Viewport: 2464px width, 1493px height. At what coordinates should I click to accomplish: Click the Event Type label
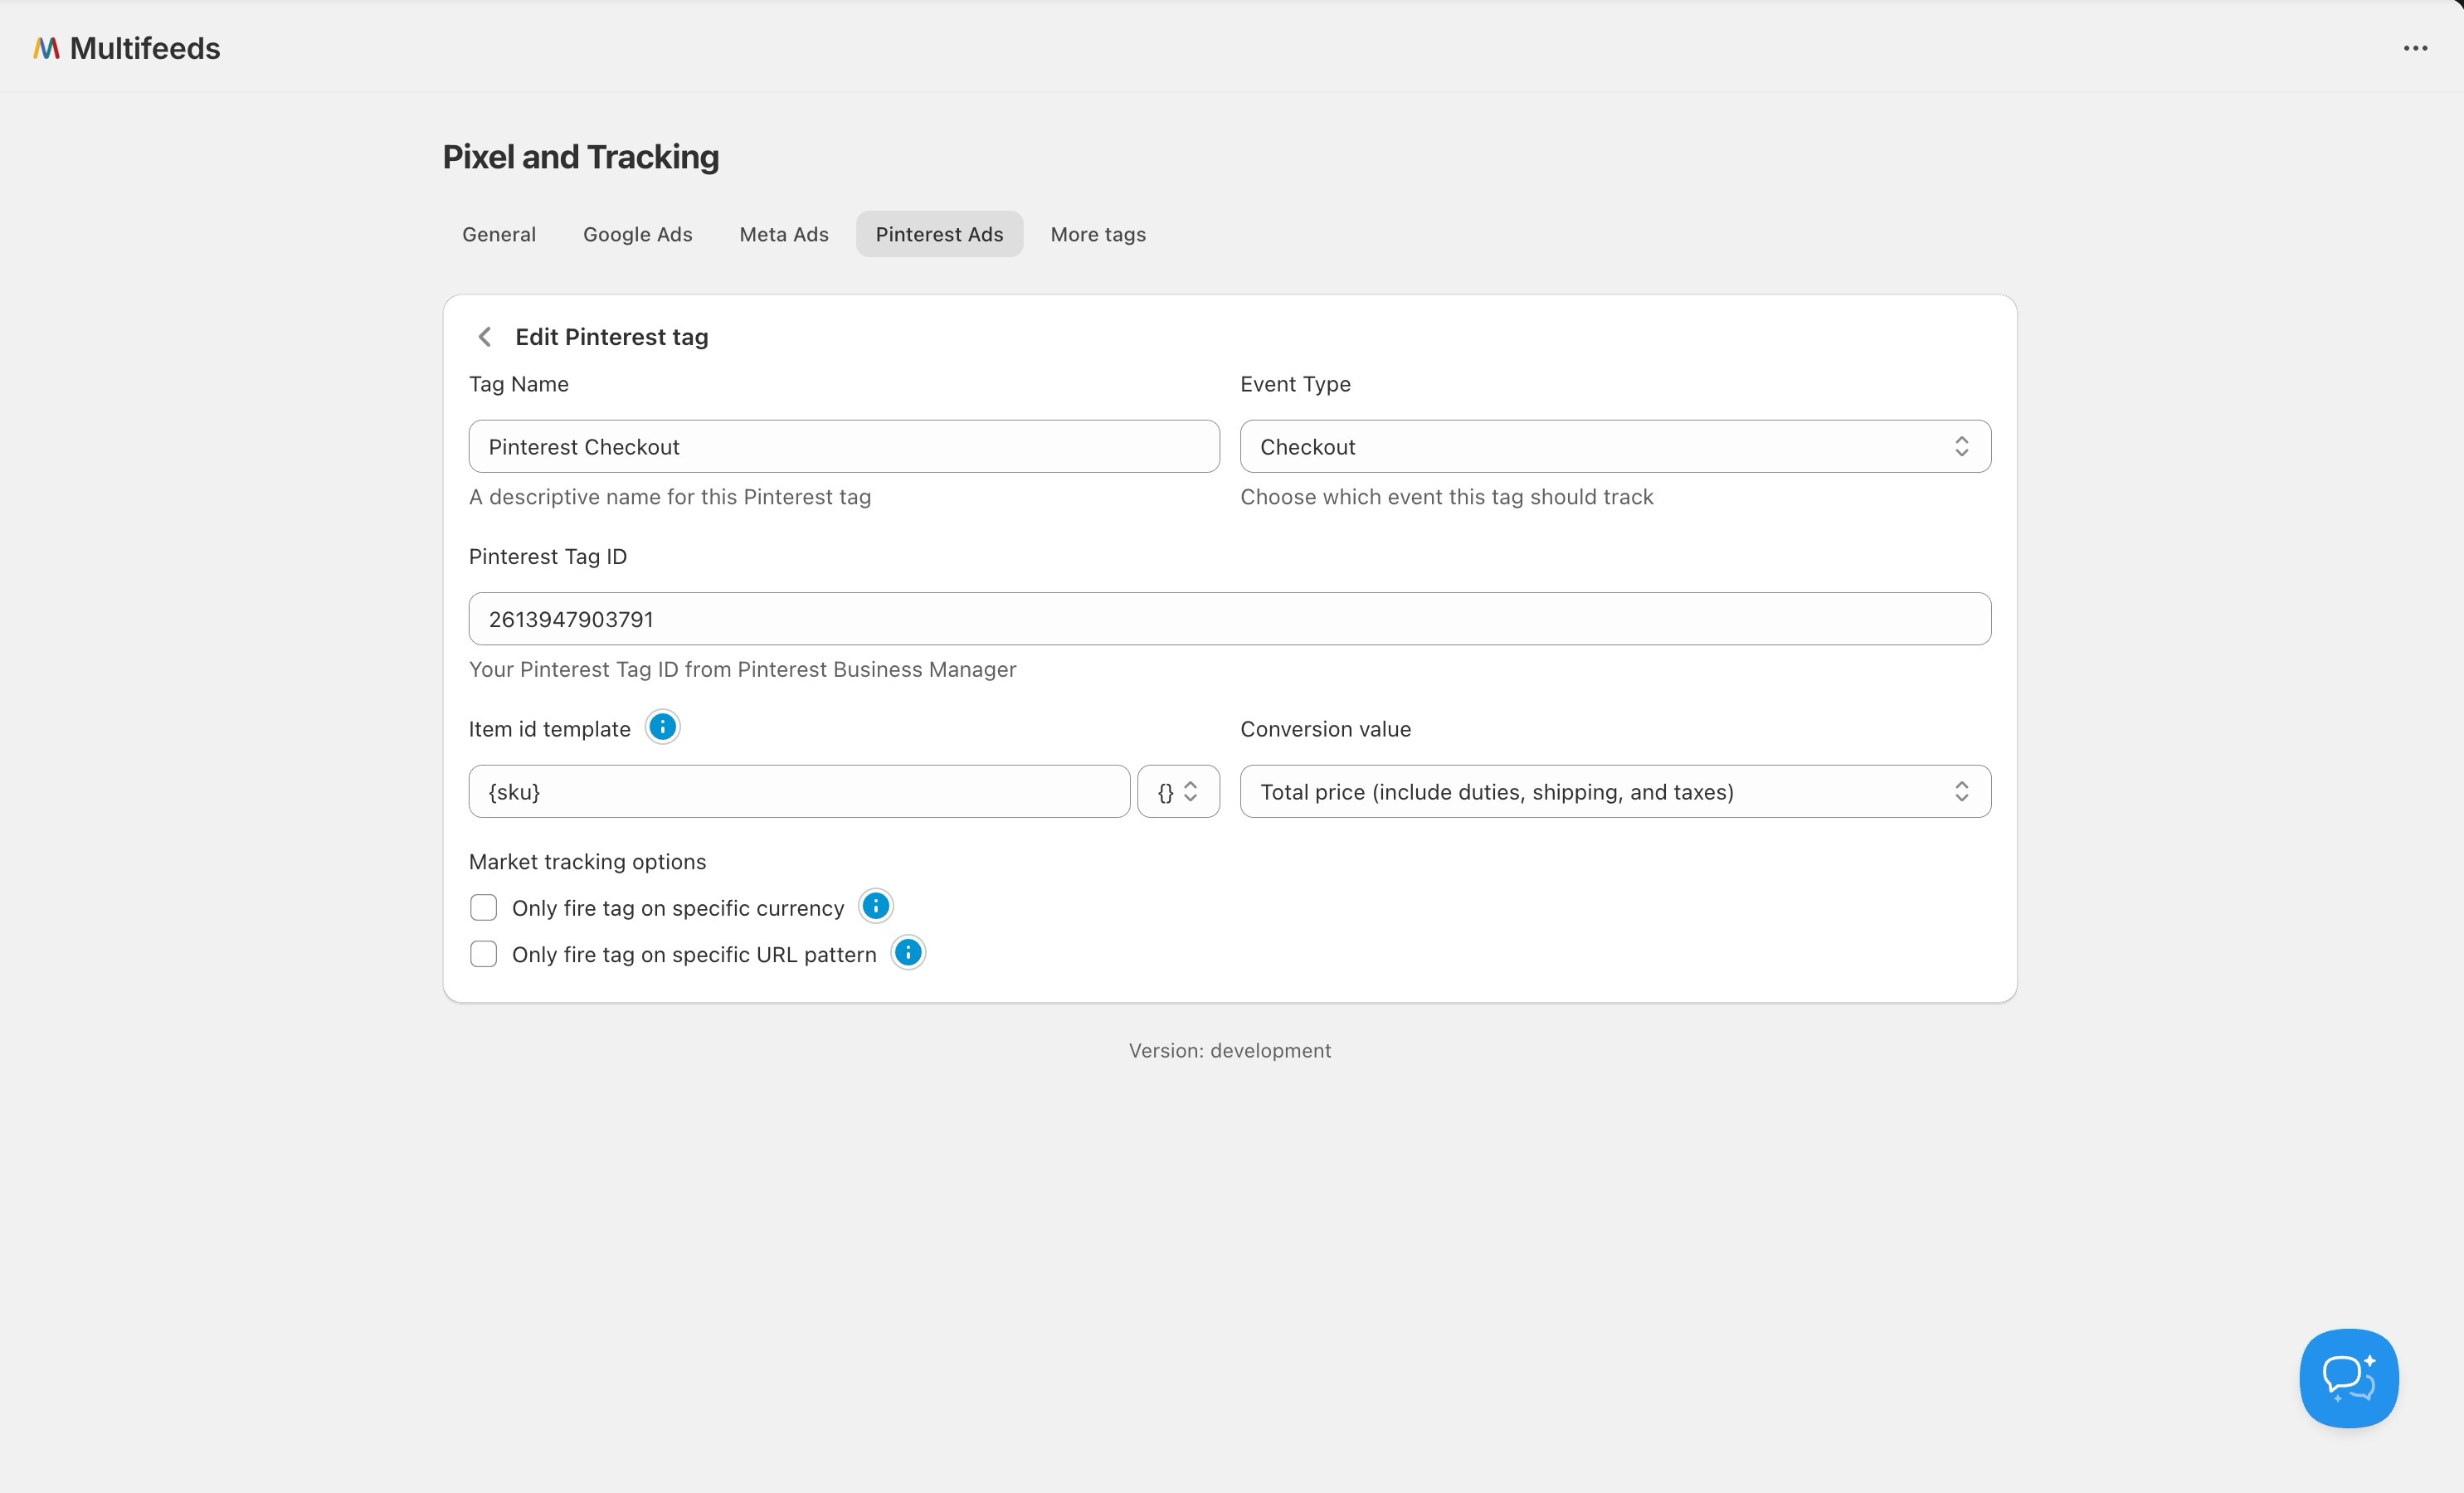point(1295,384)
